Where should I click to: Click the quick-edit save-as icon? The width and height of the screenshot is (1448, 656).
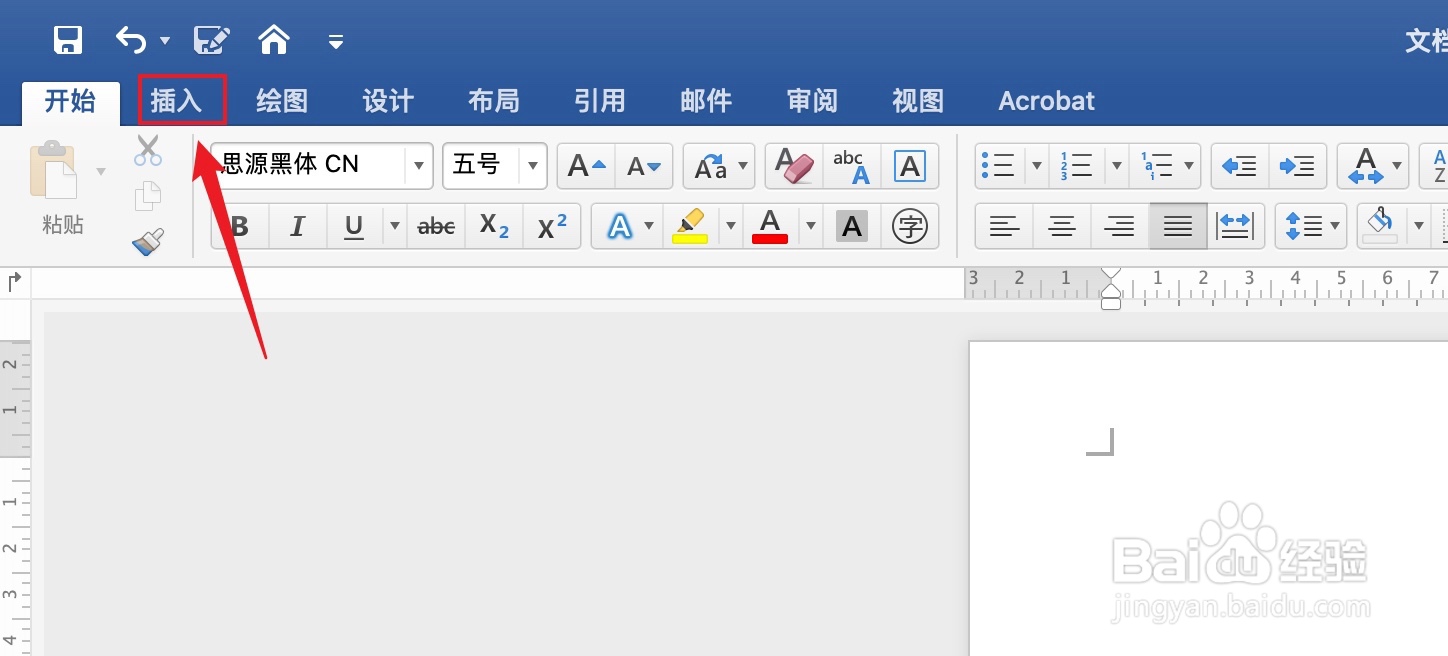coord(212,40)
